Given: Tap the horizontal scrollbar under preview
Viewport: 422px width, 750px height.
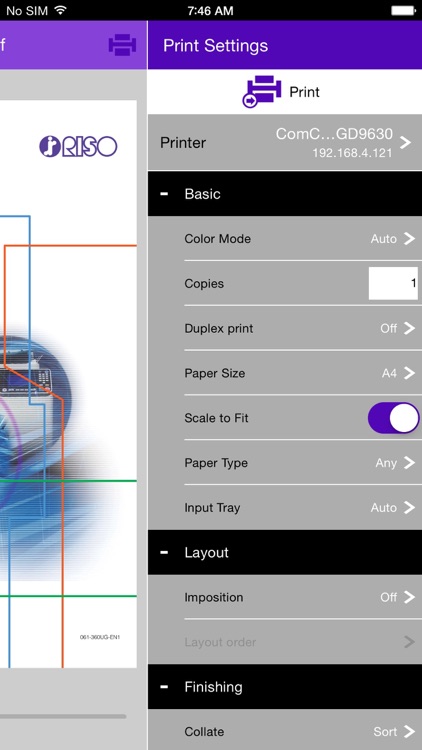Looking at the screenshot, I should pyautogui.click(x=63, y=716).
